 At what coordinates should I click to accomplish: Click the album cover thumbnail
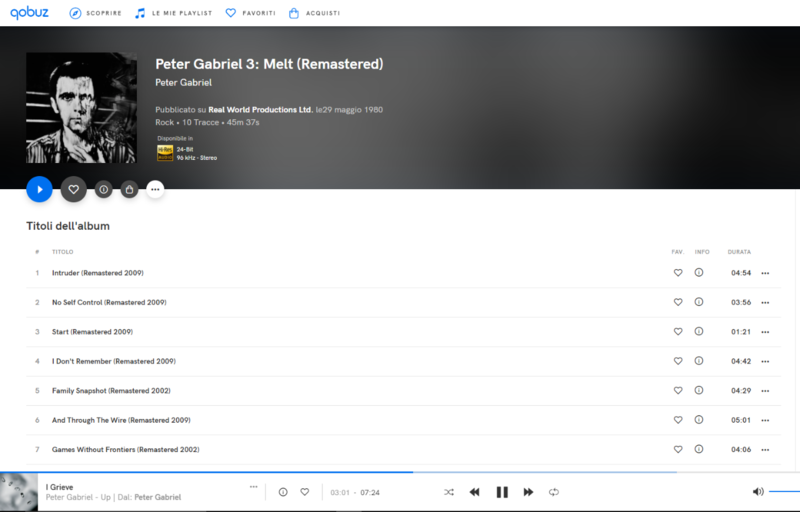(82, 108)
